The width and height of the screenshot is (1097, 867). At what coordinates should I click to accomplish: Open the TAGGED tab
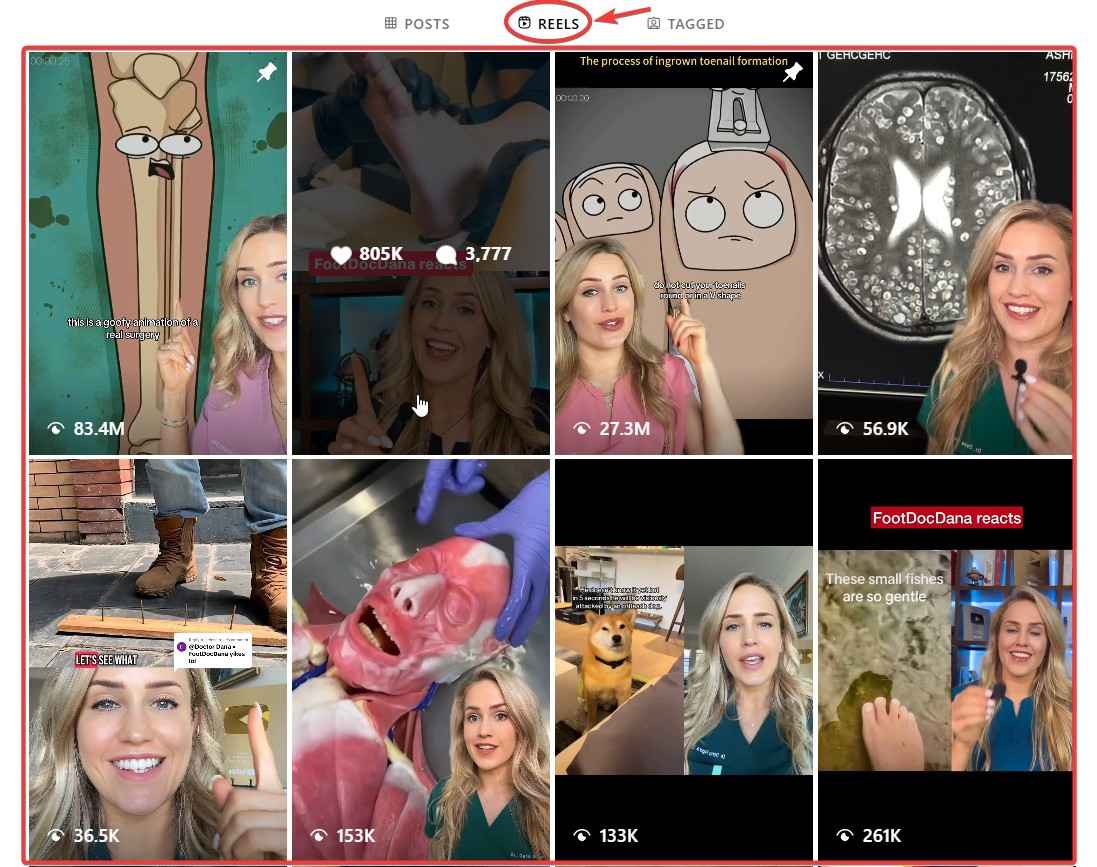tap(696, 23)
